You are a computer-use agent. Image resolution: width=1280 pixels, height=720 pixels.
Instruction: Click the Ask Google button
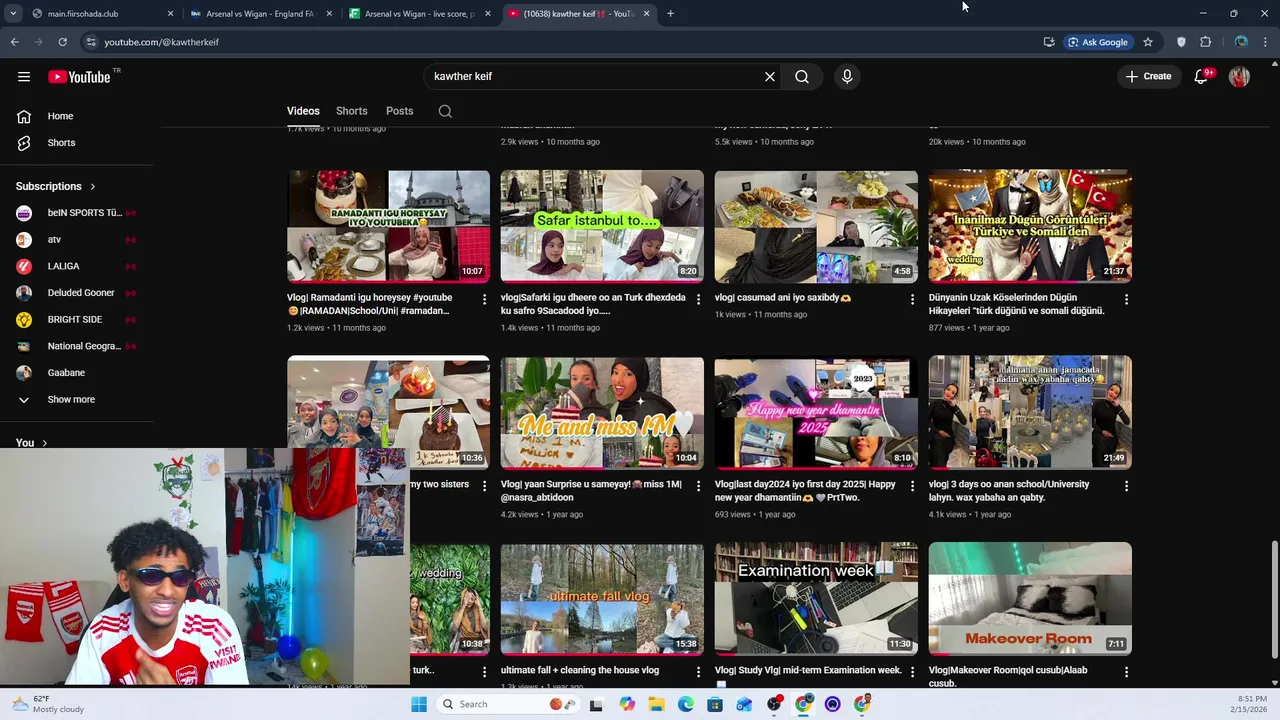coord(1098,42)
